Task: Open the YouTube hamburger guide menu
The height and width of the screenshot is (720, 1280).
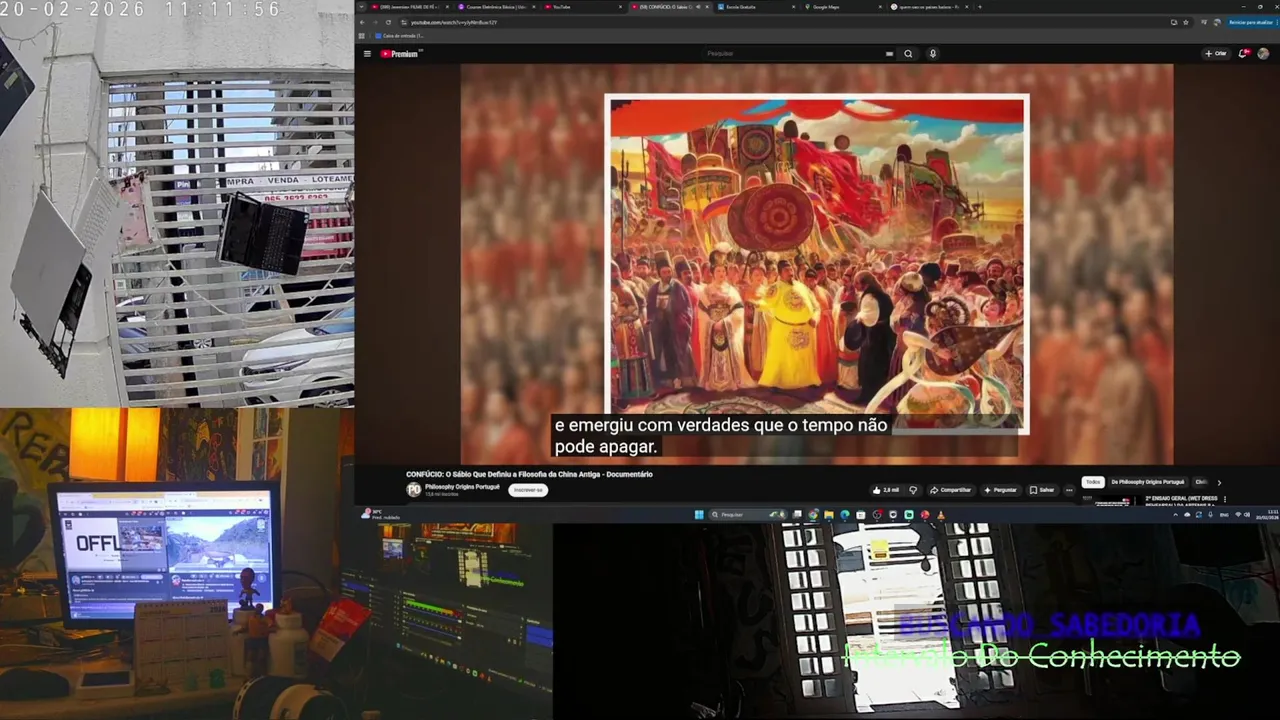Action: click(x=367, y=54)
